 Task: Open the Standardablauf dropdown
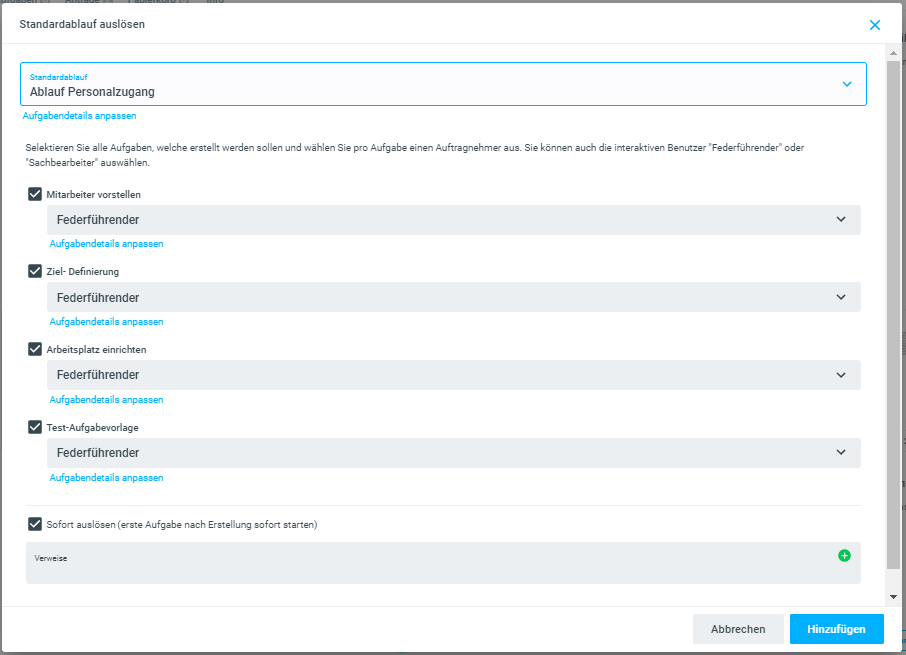click(x=443, y=84)
